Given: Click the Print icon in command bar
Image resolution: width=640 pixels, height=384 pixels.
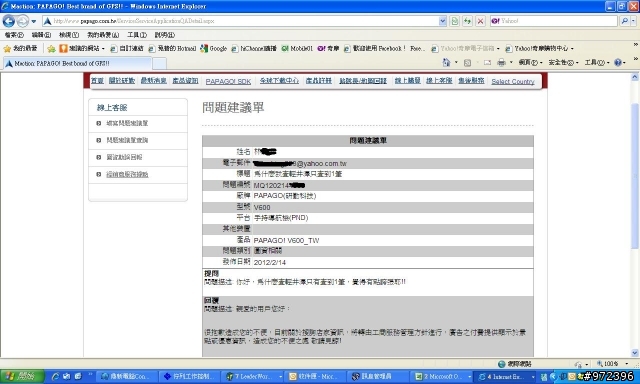Looking at the screenshot, I should [501, 62].
